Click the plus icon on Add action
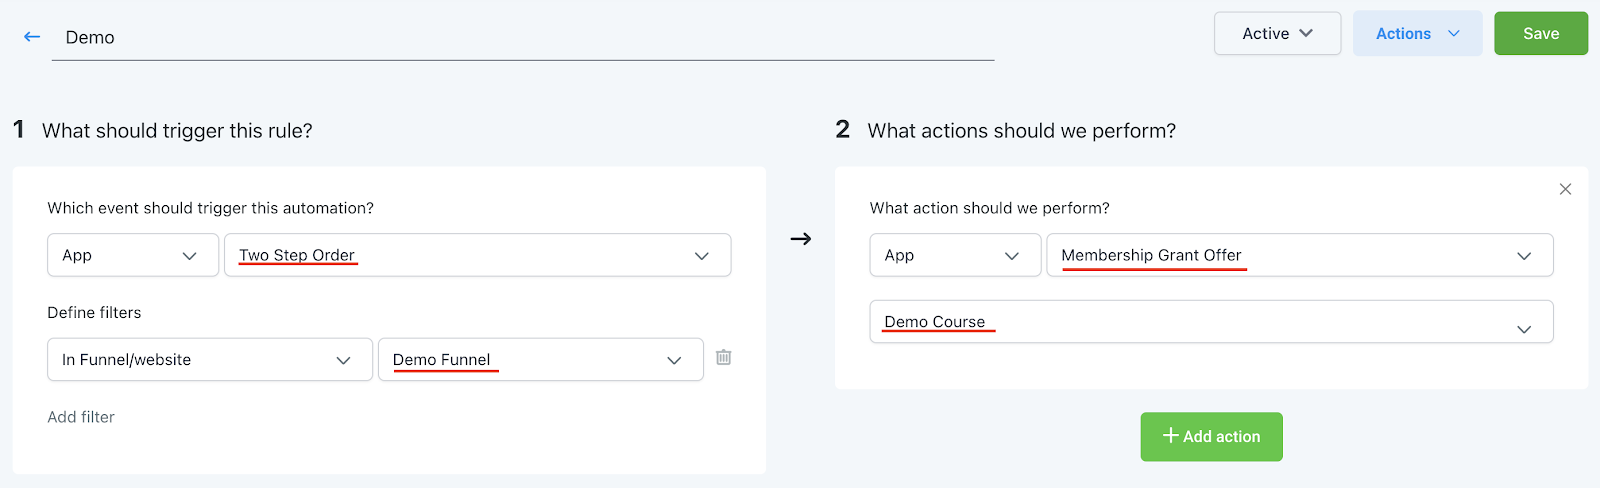This screenshot has height=488, width=1600. tap(1170, 436)
